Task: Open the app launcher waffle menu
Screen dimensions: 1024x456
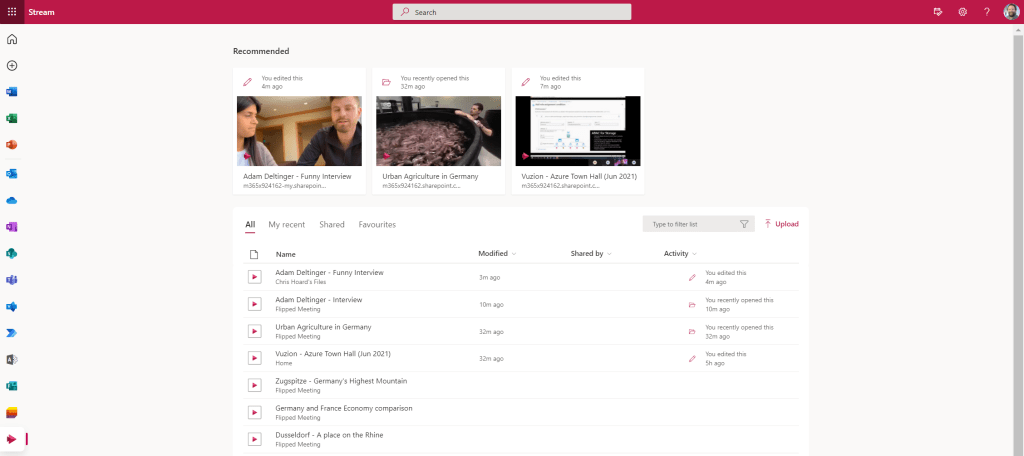Action: tap(12, 12)
